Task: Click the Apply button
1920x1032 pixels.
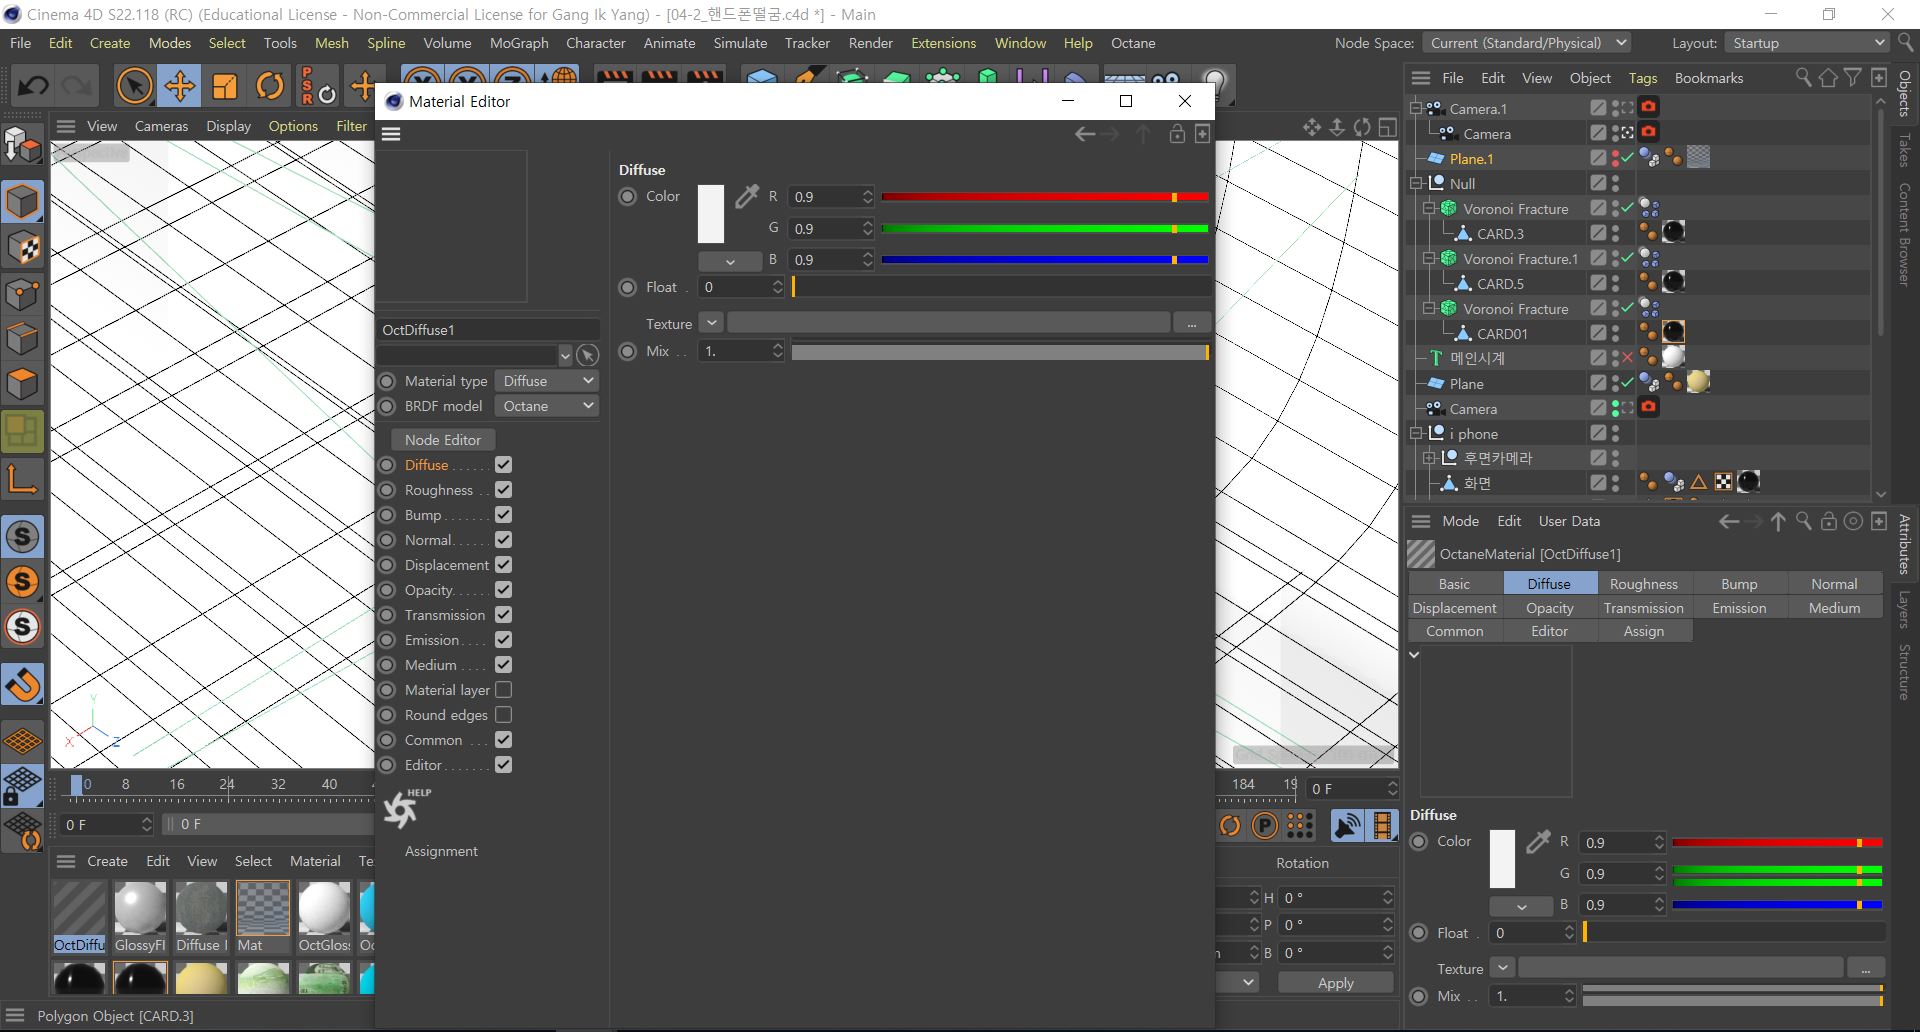Action: coord(1335,983)
